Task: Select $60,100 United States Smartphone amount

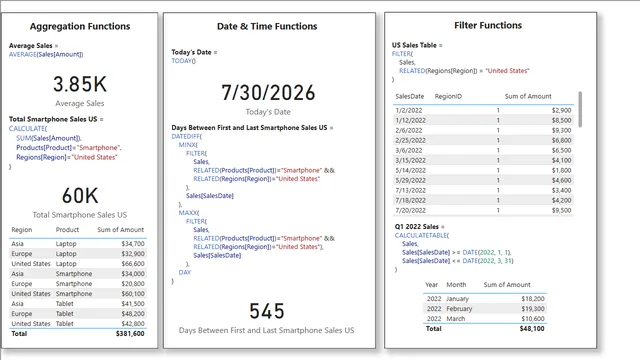Action: (x=133, y=294)
